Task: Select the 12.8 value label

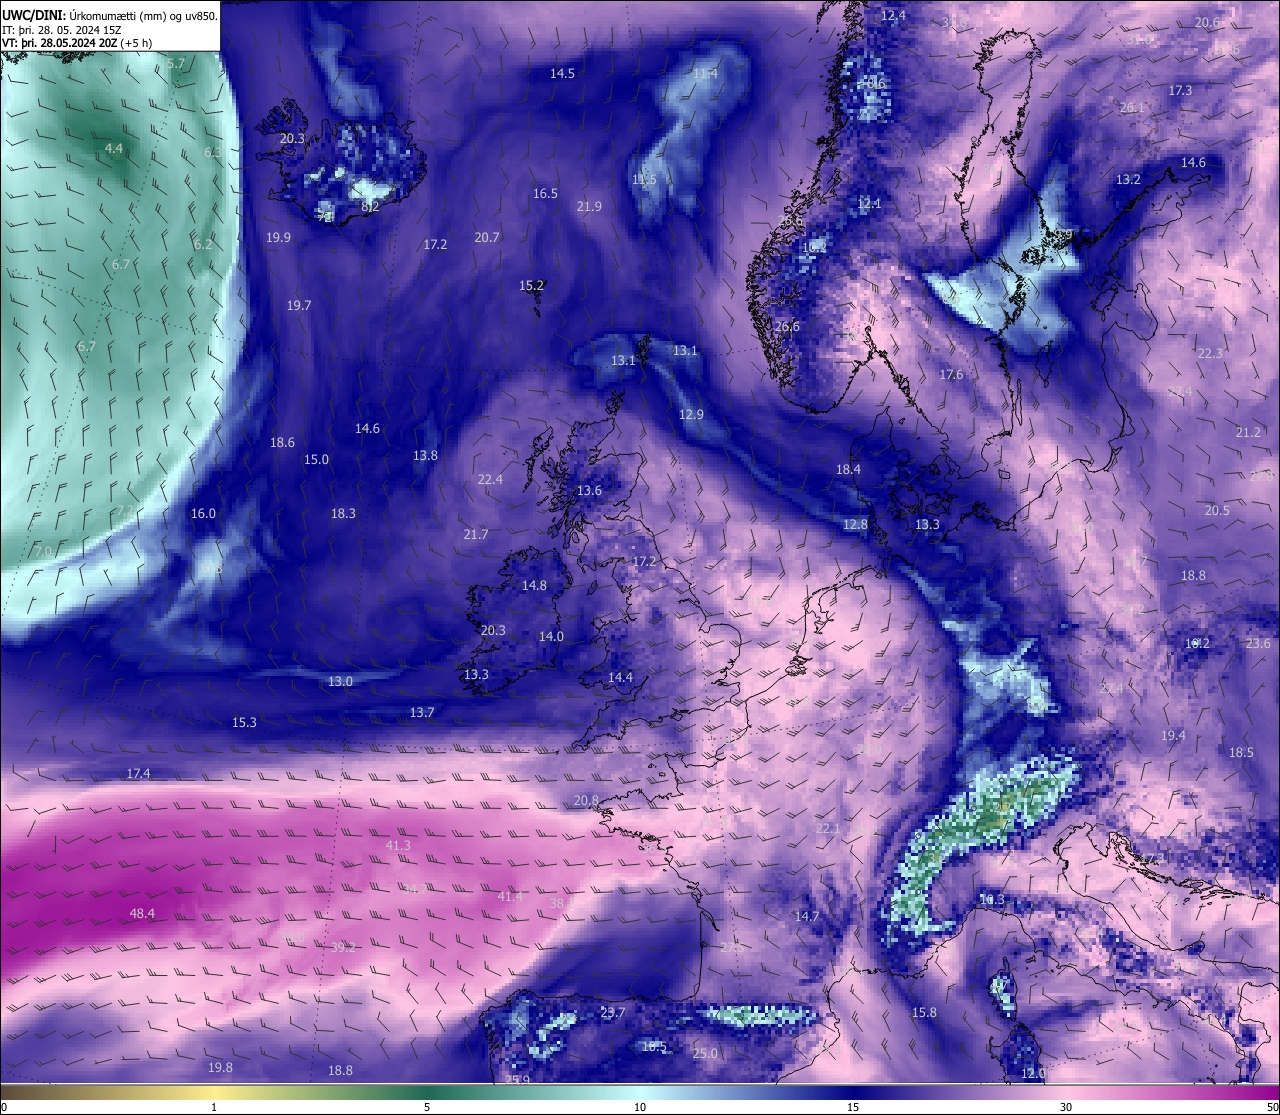Action: (x=855, y=524)
